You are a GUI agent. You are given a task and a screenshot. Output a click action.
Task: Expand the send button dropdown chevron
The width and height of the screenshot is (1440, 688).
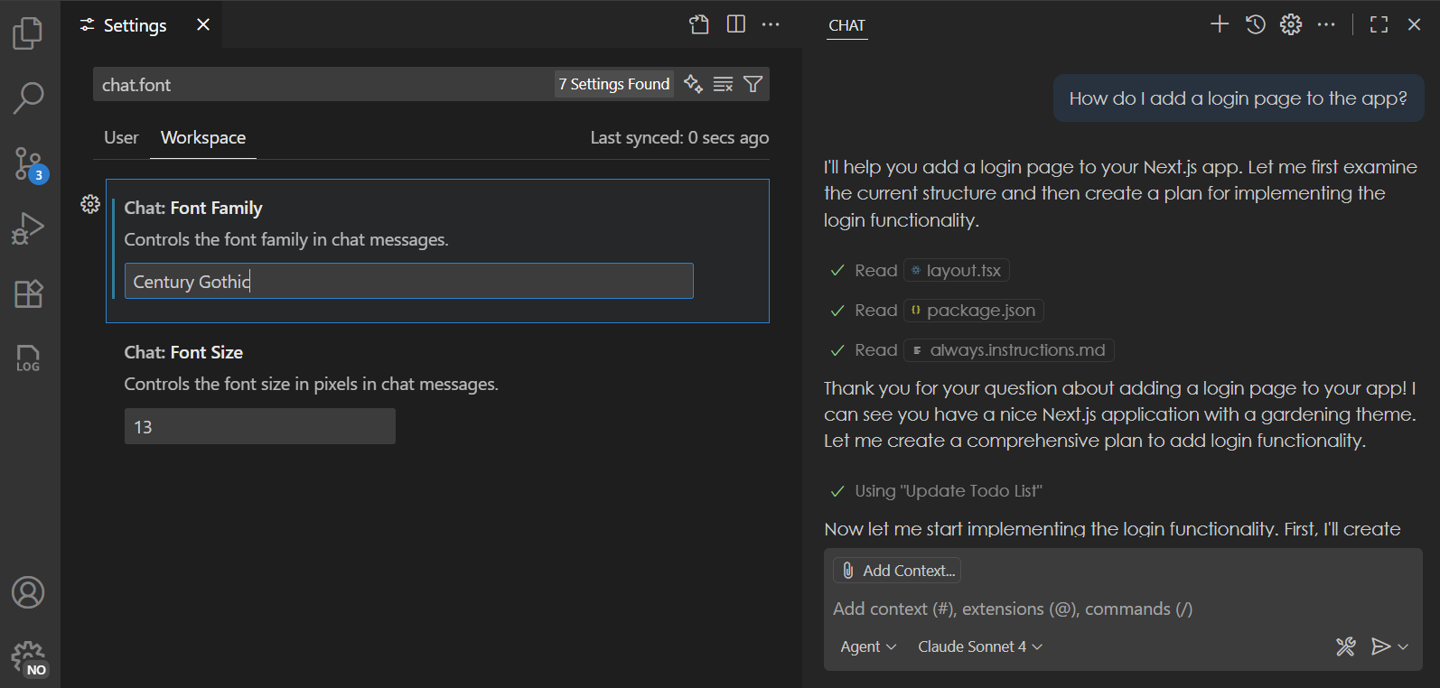[1400, 646]
